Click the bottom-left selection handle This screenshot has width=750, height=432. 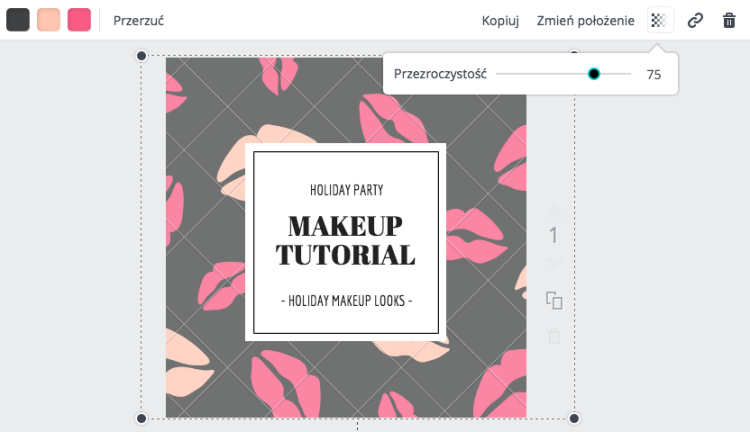[141, 419]
